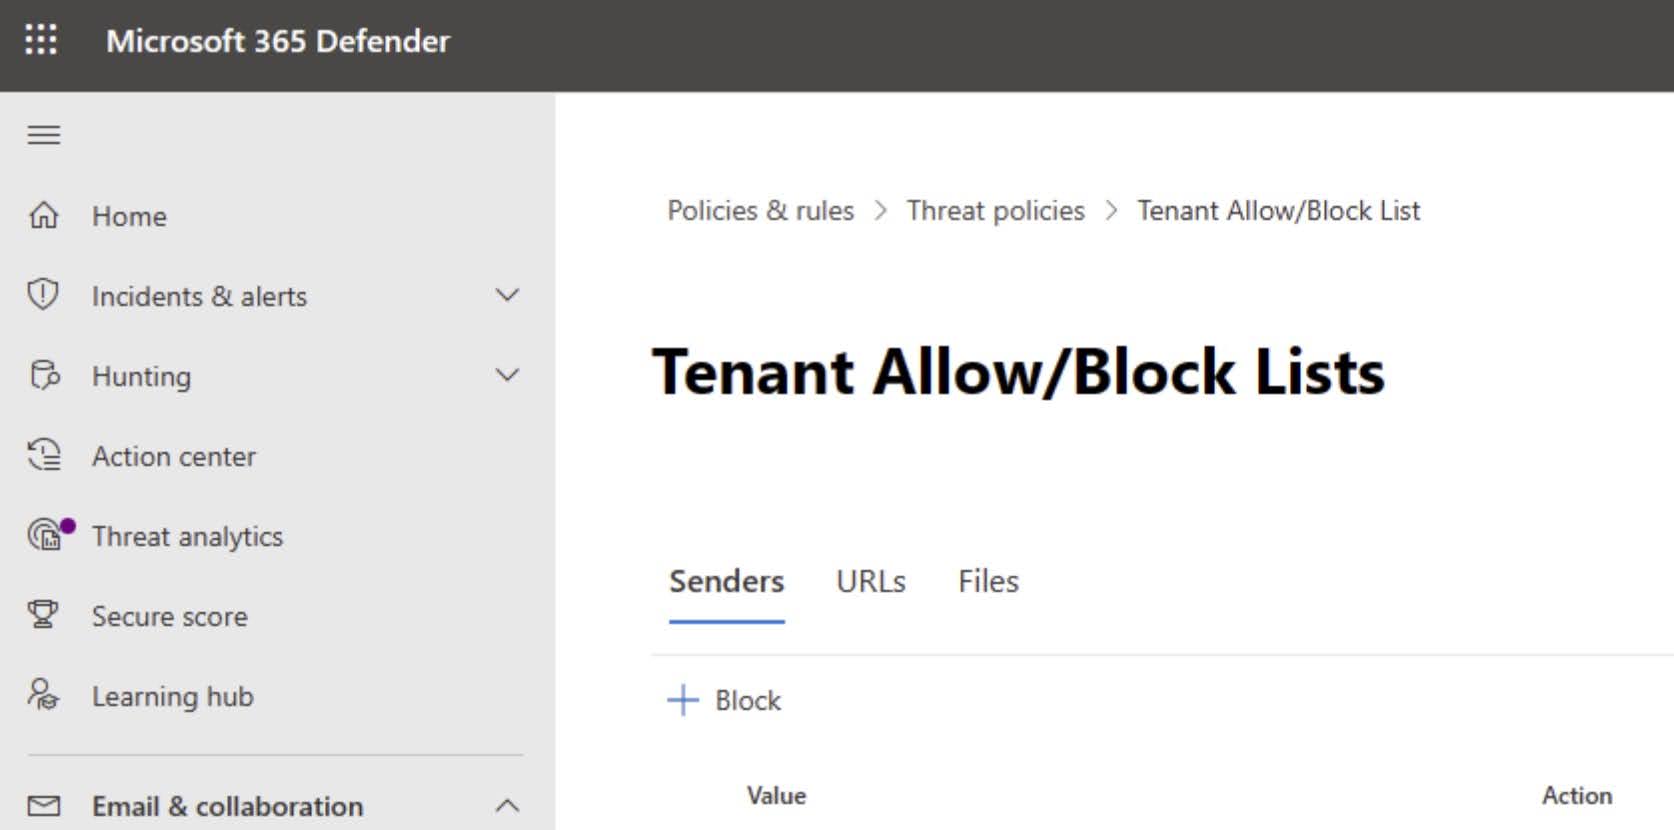Open Threat analytics from the sidebar
The image size is (1674, 830).
[x=187, y=537]
